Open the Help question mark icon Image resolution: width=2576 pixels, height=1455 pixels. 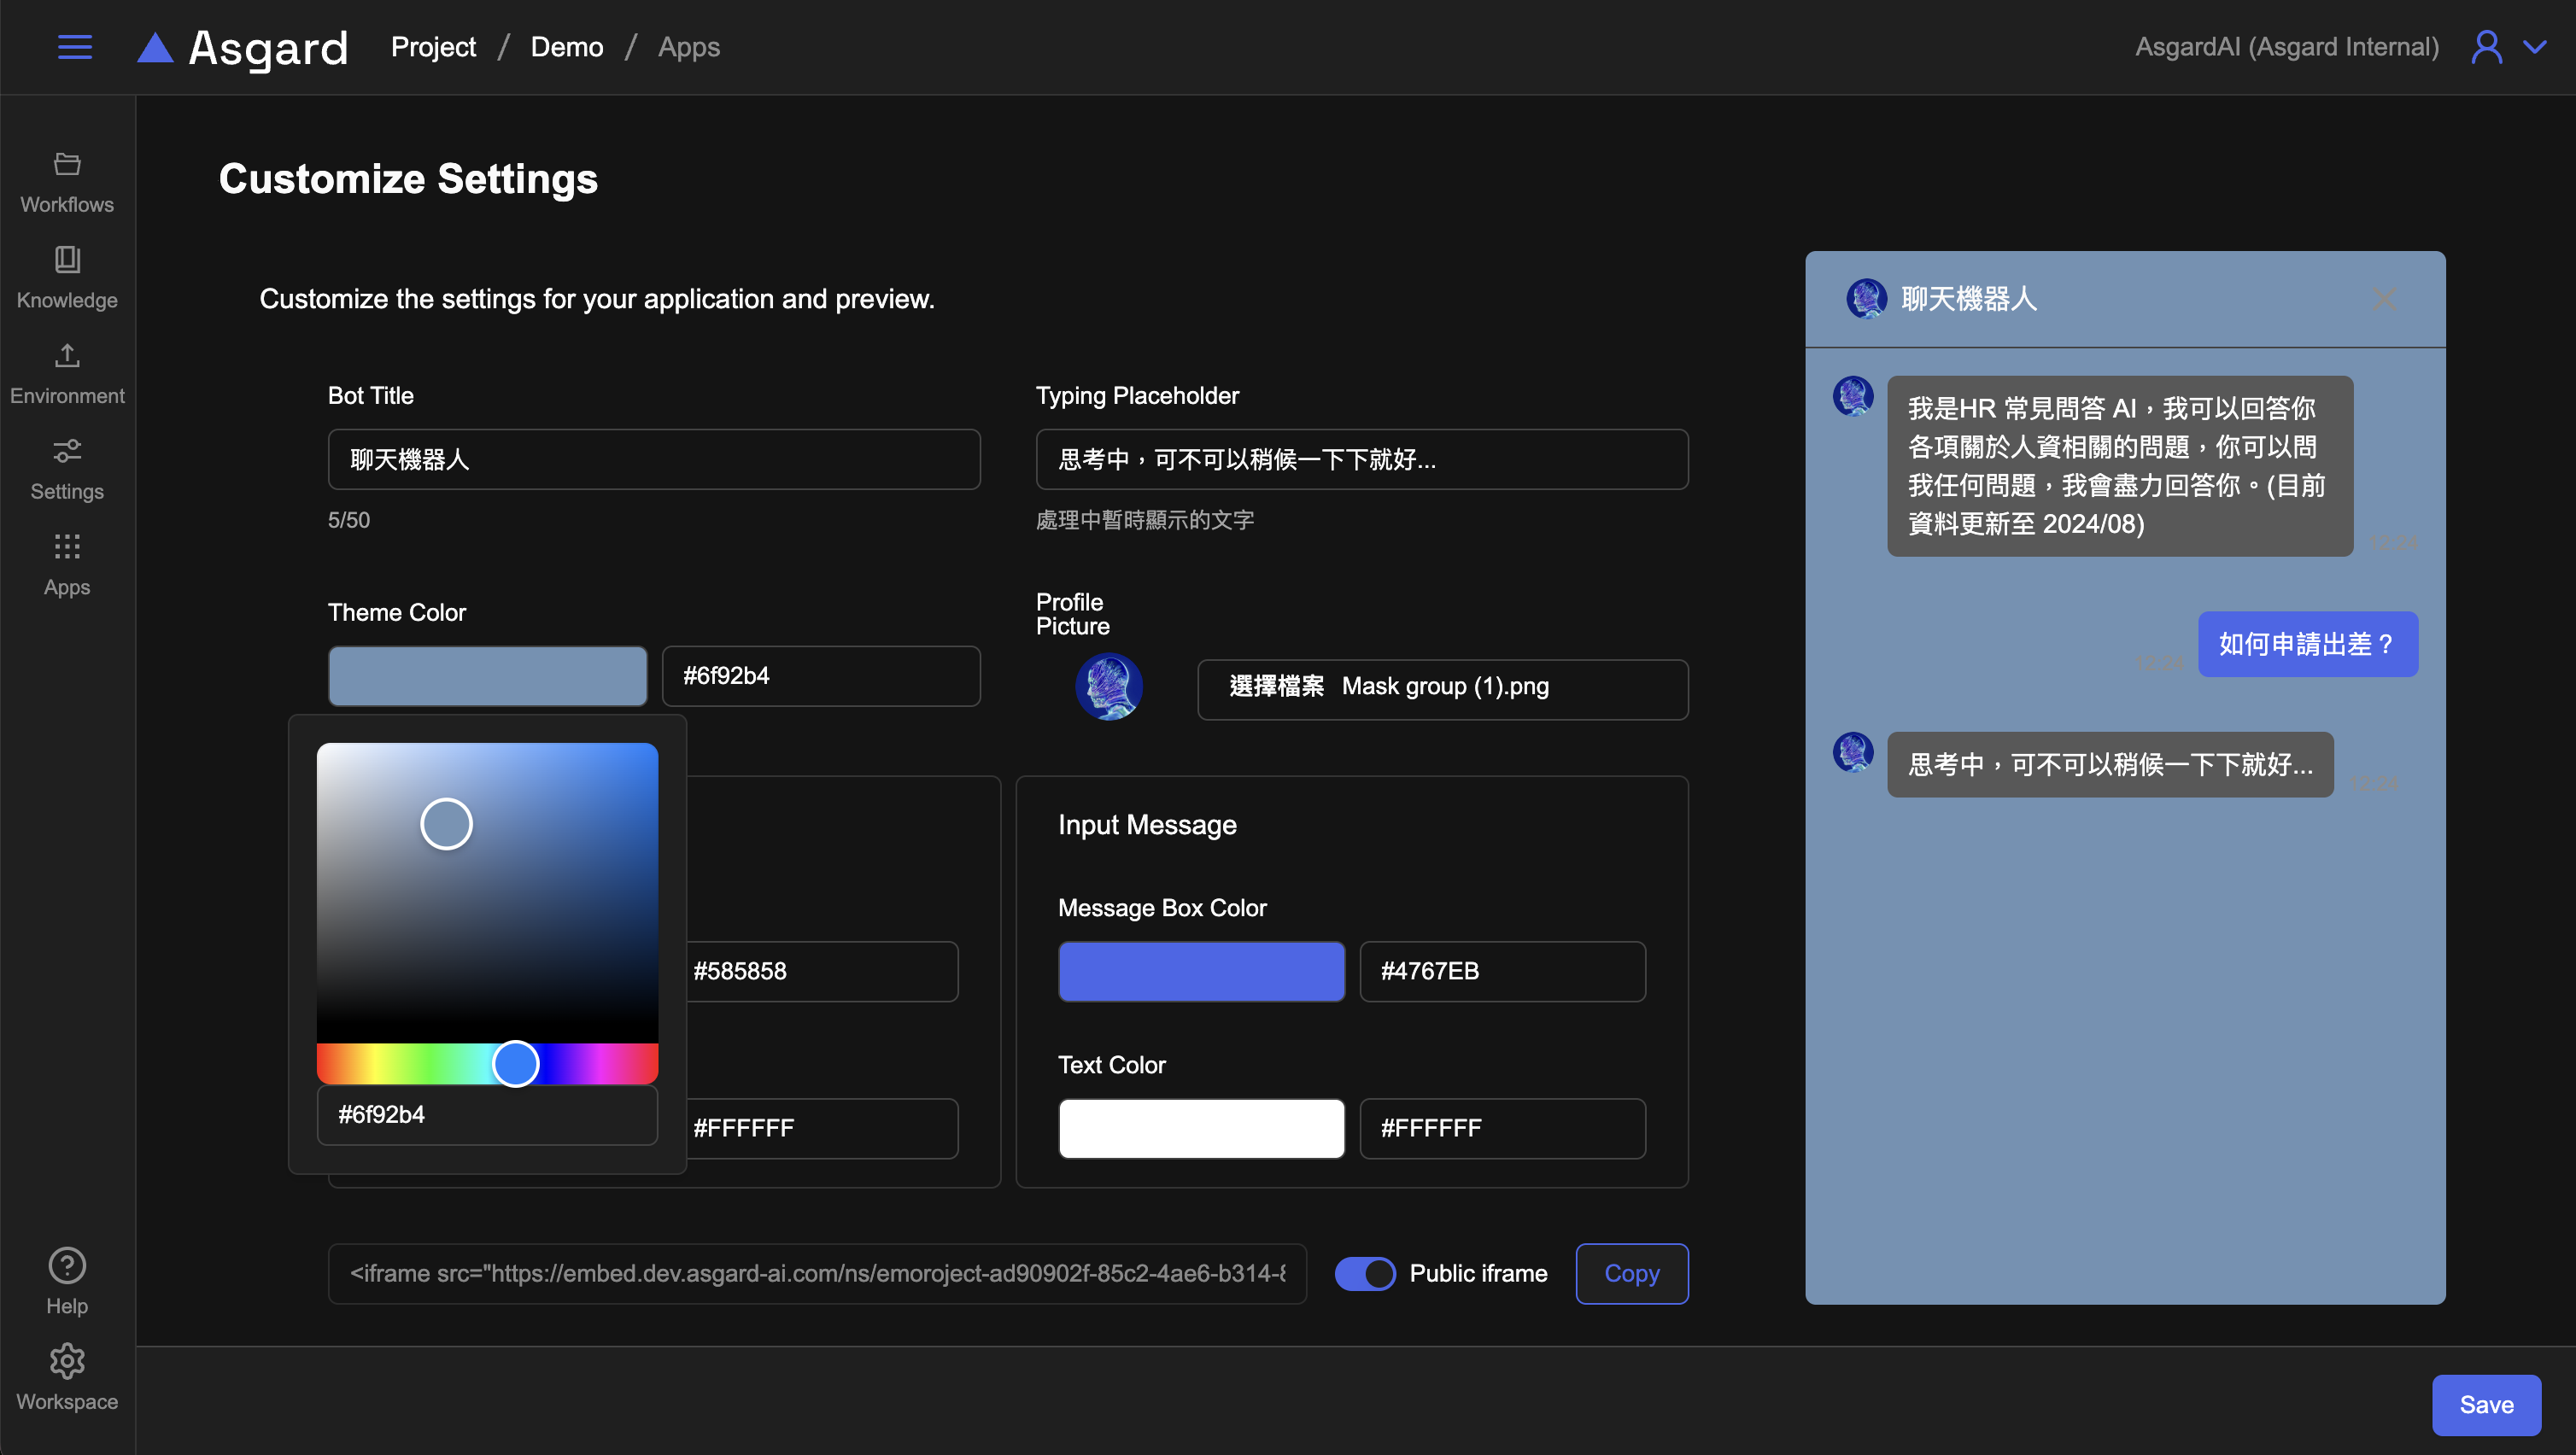(x=67, y=1266)
